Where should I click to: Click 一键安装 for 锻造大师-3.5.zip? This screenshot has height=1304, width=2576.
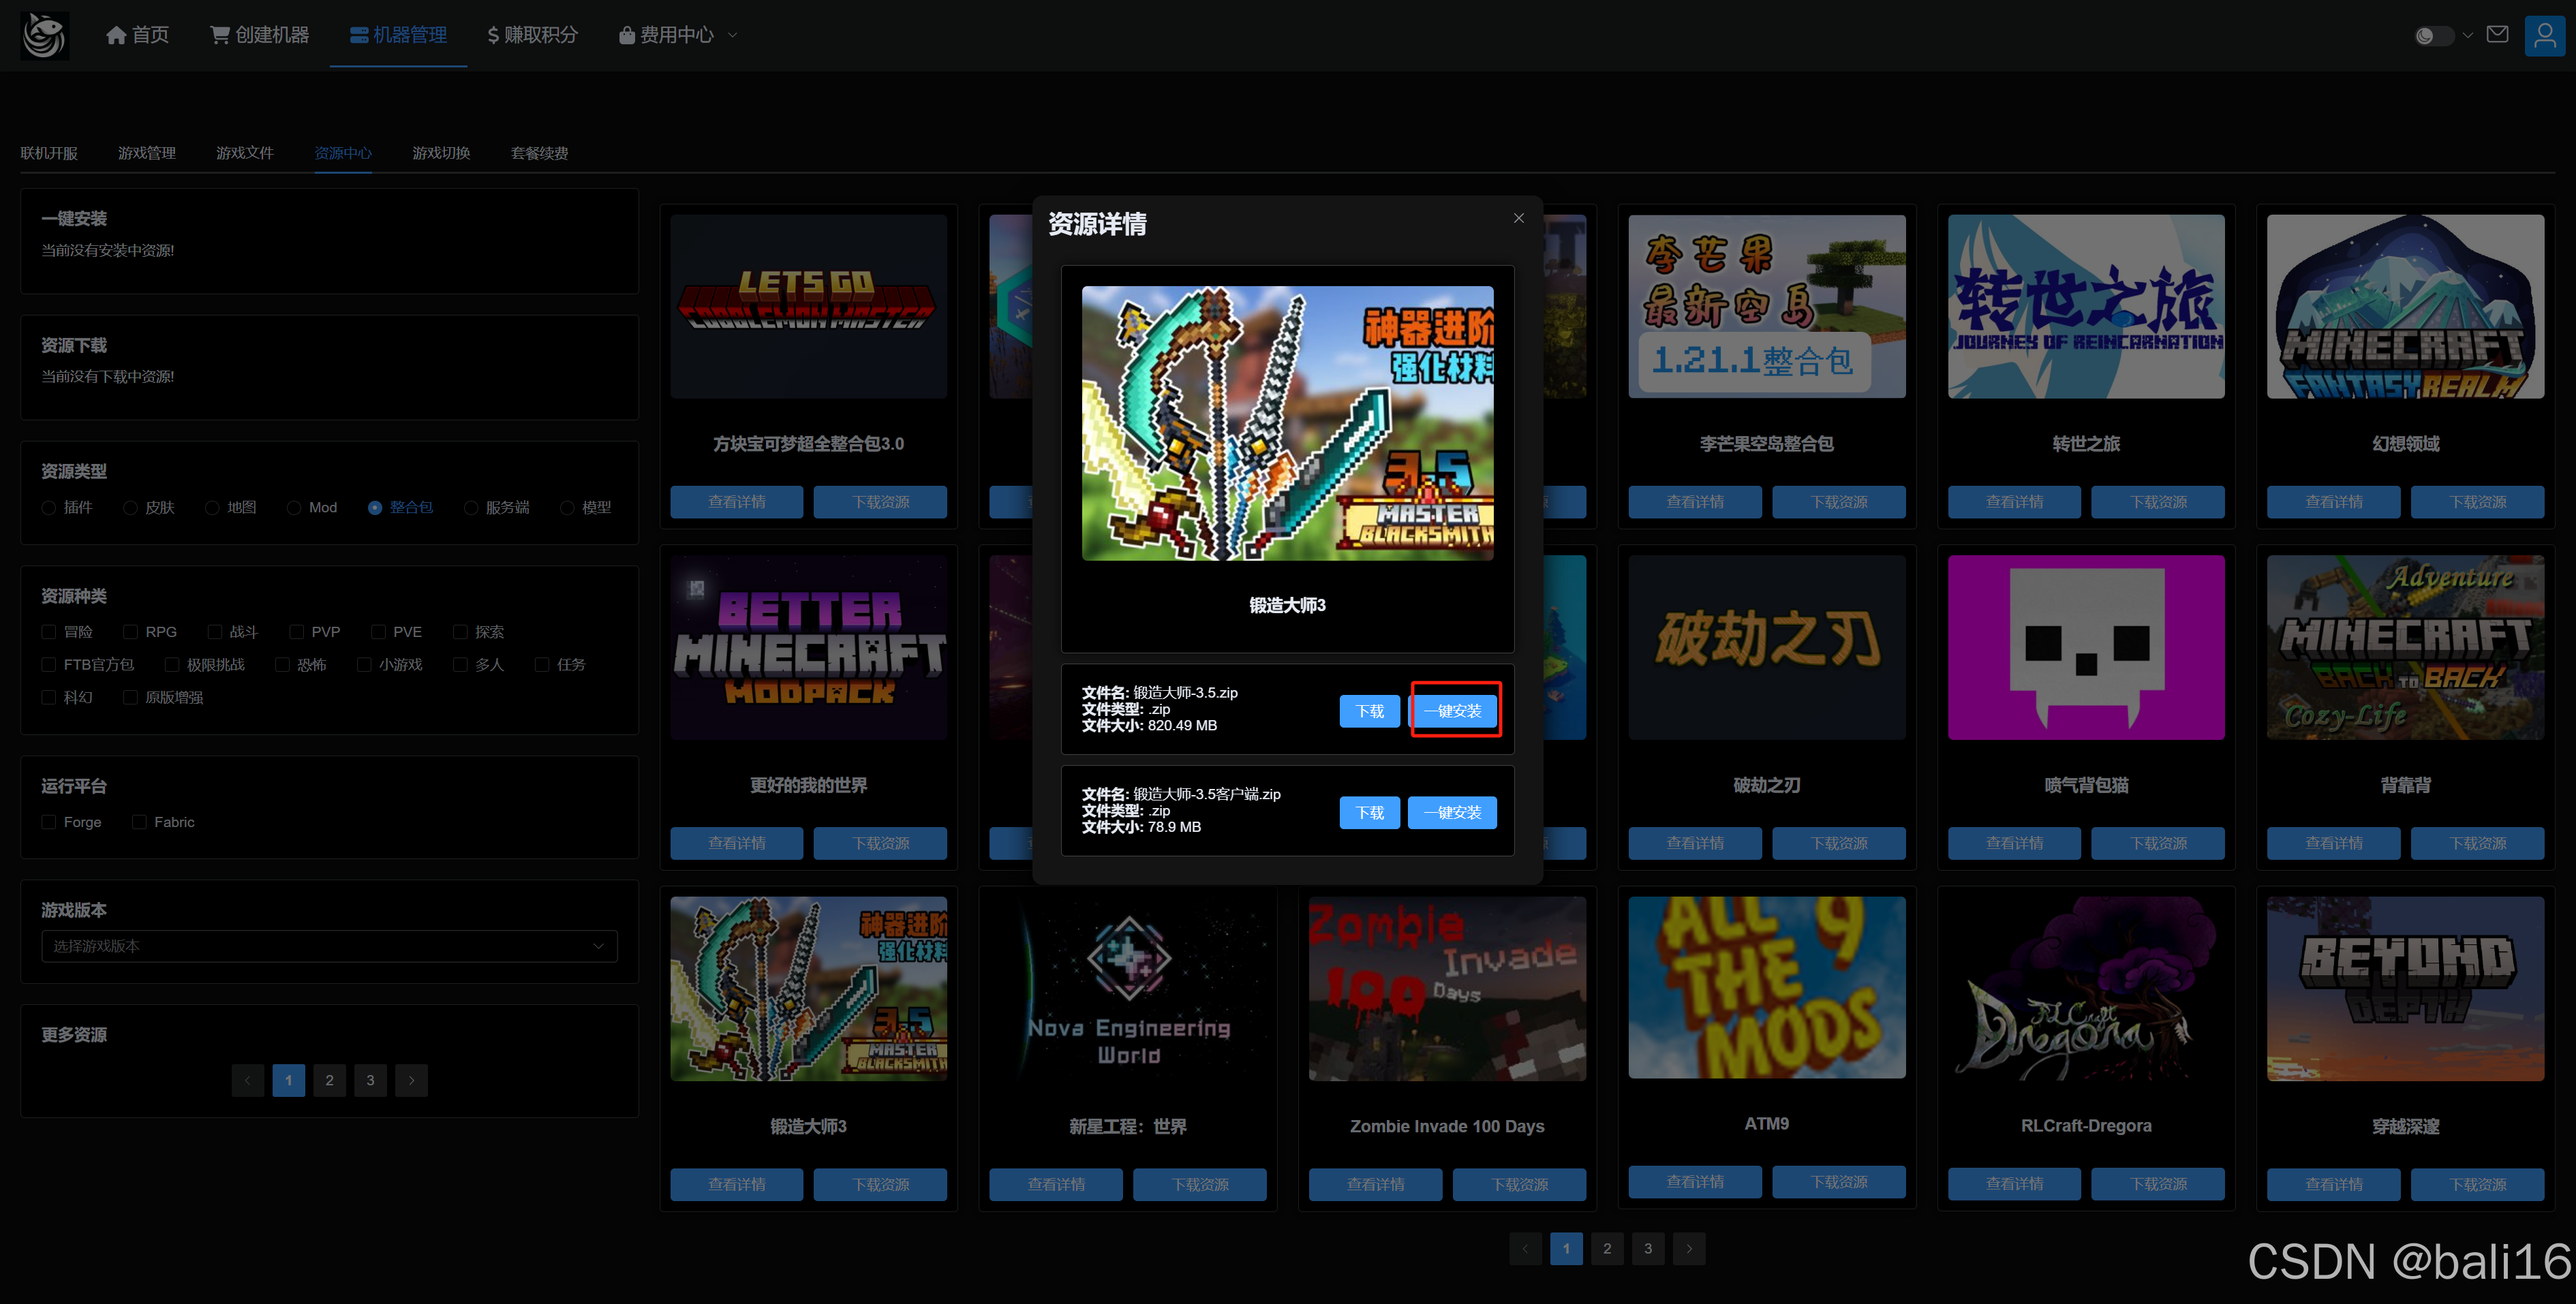(x=1452, y=711)
